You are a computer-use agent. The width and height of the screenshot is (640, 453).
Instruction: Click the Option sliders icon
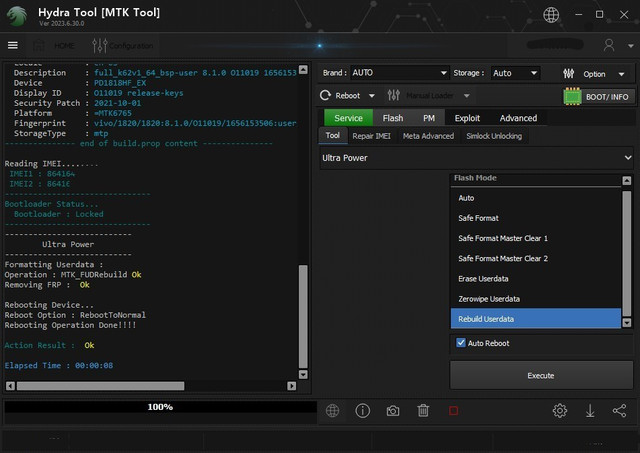[569, 73]
